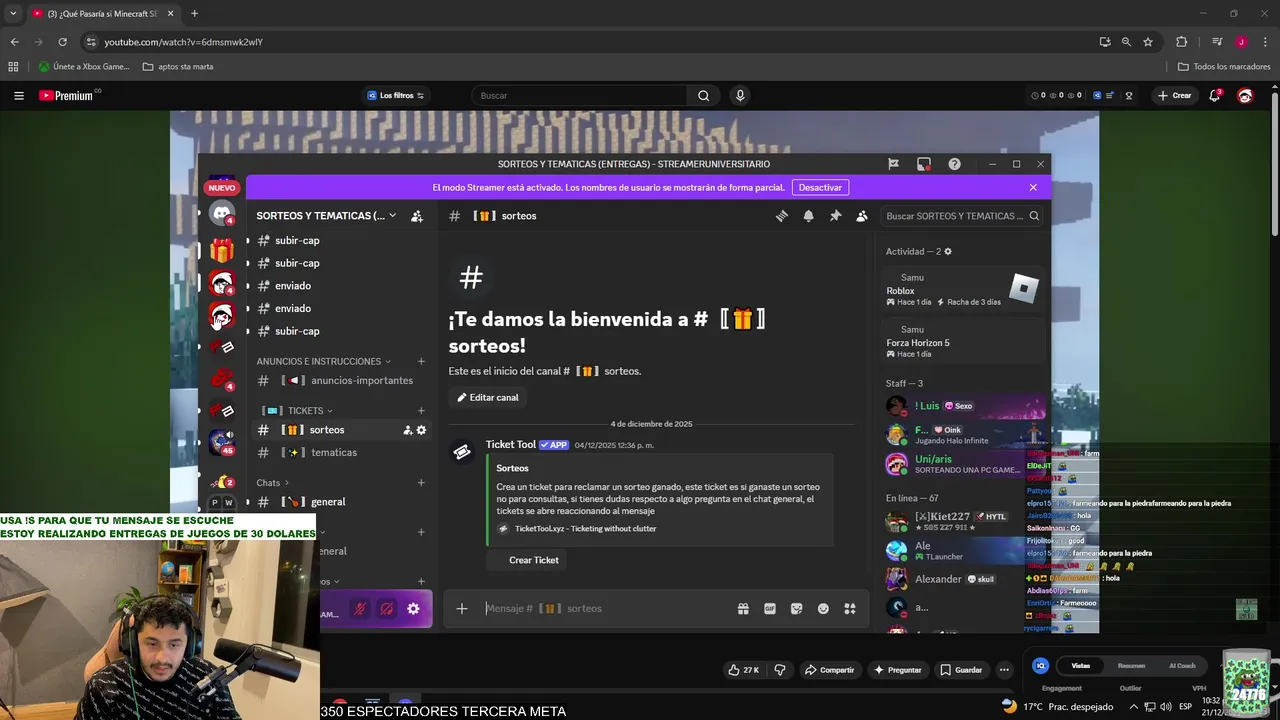This screenshot has width=1280, height=720.
Task: Open message attachment plus button
Action: click(462, 608)
